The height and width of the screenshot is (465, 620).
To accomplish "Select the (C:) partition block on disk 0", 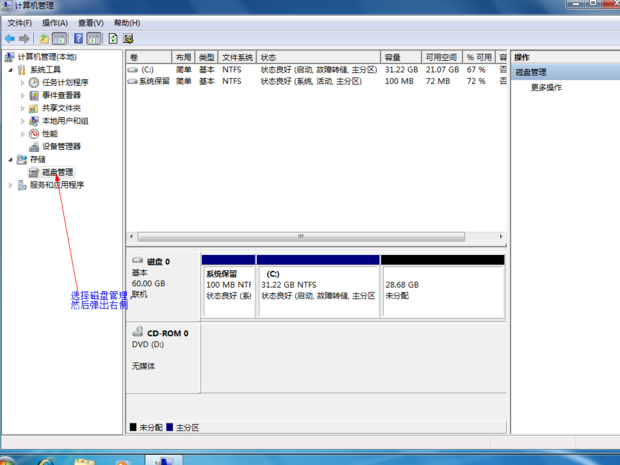I will pyautogui.click(x=318, y=290).
